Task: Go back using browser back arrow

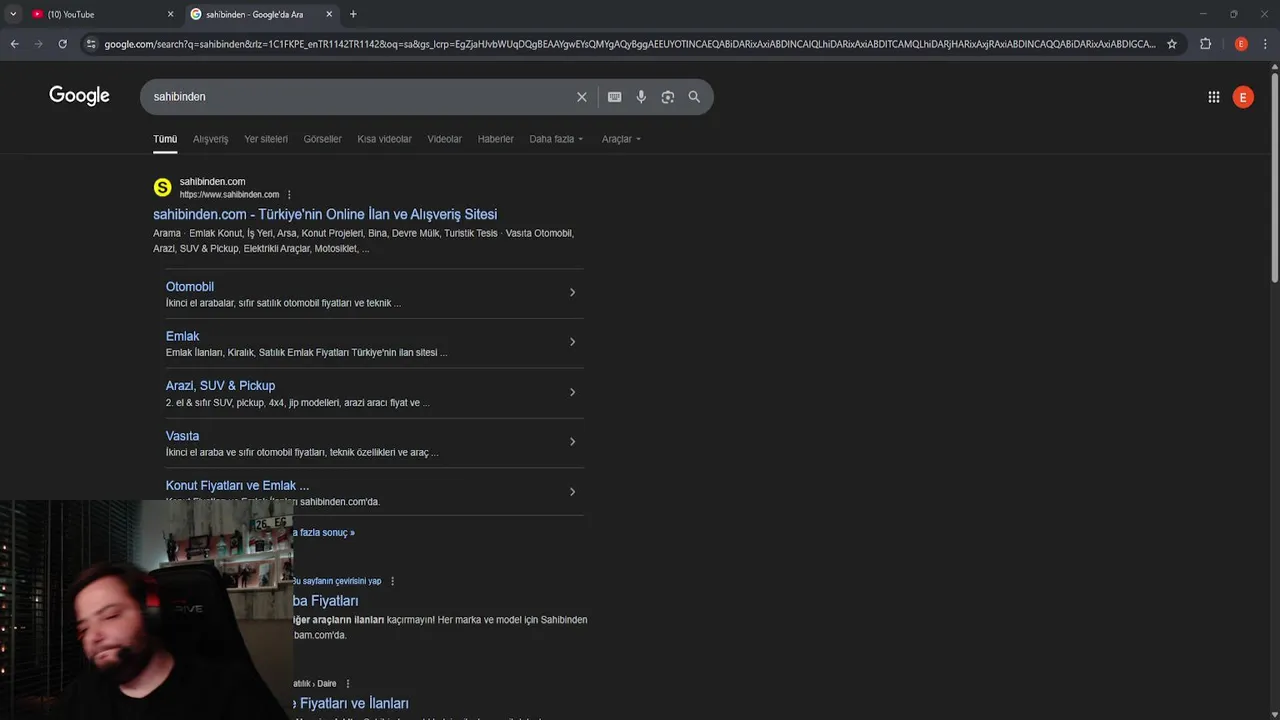Action: 14,44
